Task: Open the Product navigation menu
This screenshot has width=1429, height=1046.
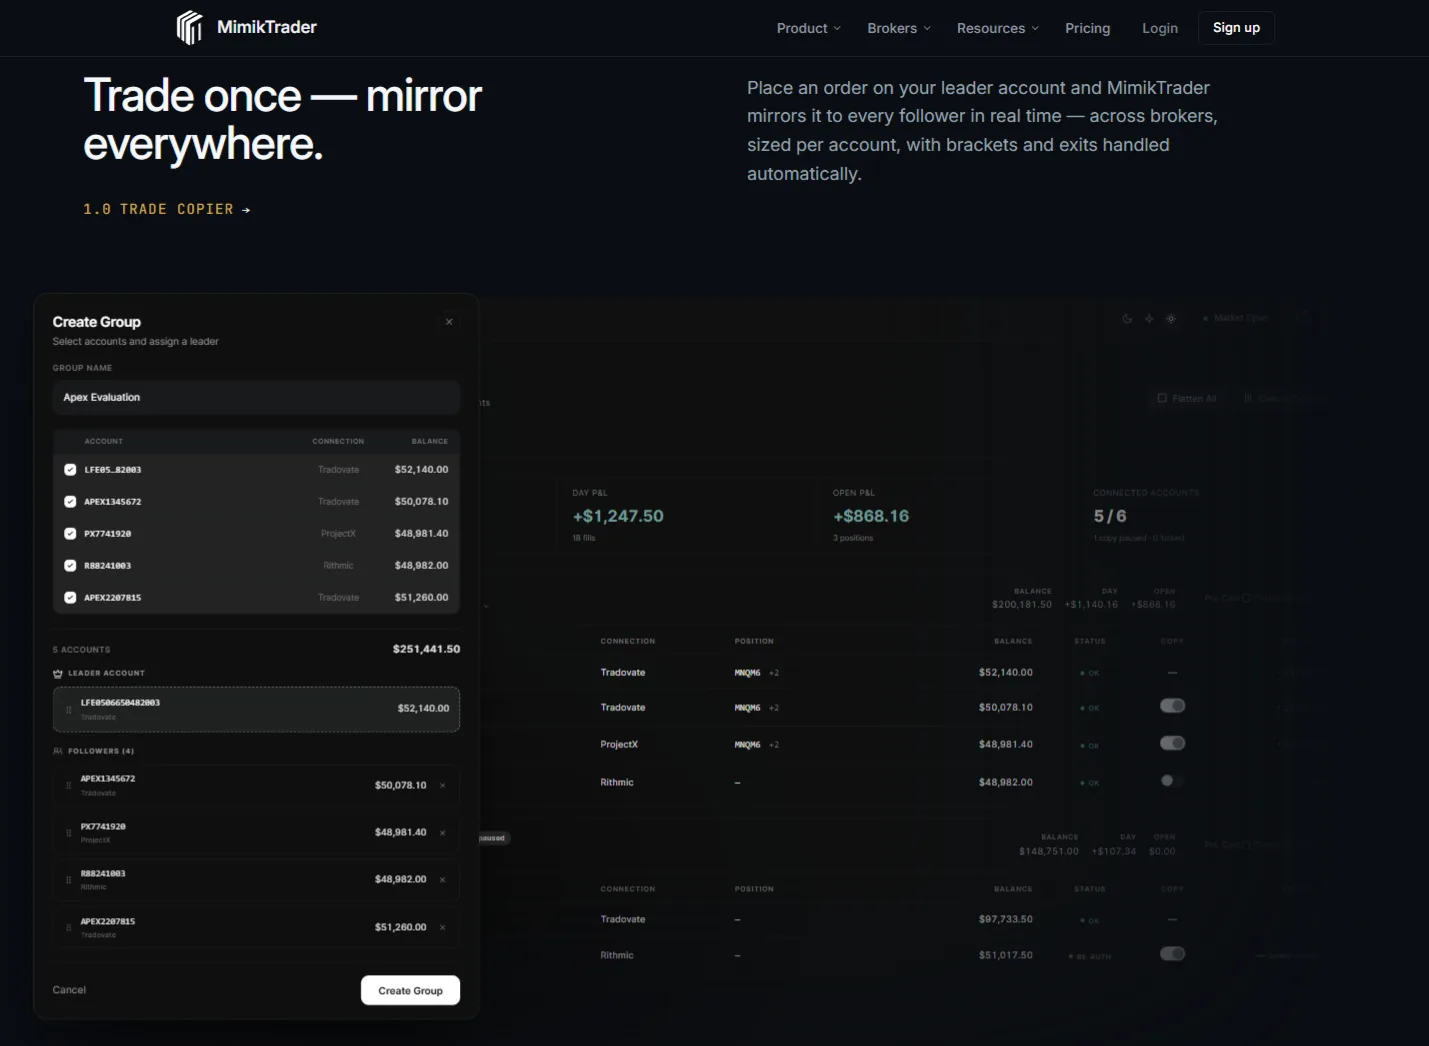Action: [809, 28]
